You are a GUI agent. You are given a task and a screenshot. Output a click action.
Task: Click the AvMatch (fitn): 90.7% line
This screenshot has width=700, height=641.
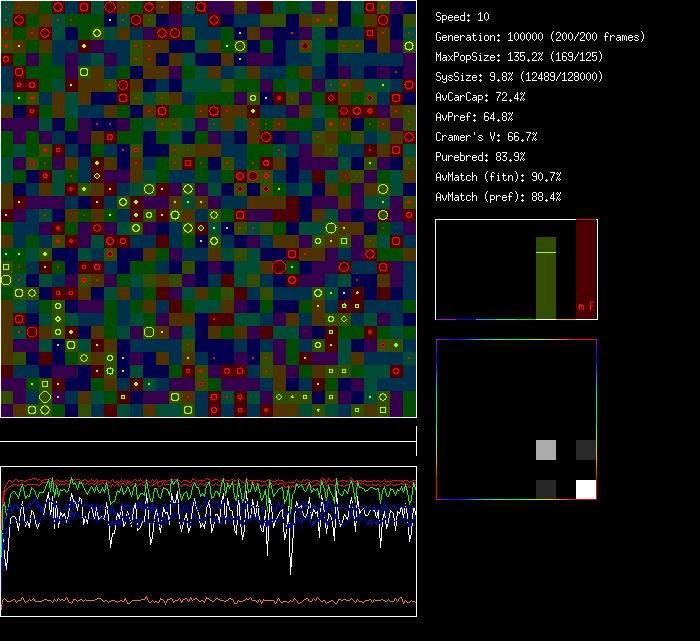tap(498, 177)
